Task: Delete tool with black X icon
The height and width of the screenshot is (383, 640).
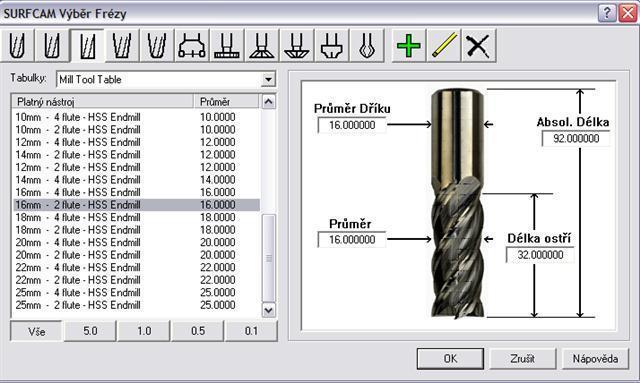Action: [x=478, y=45]
